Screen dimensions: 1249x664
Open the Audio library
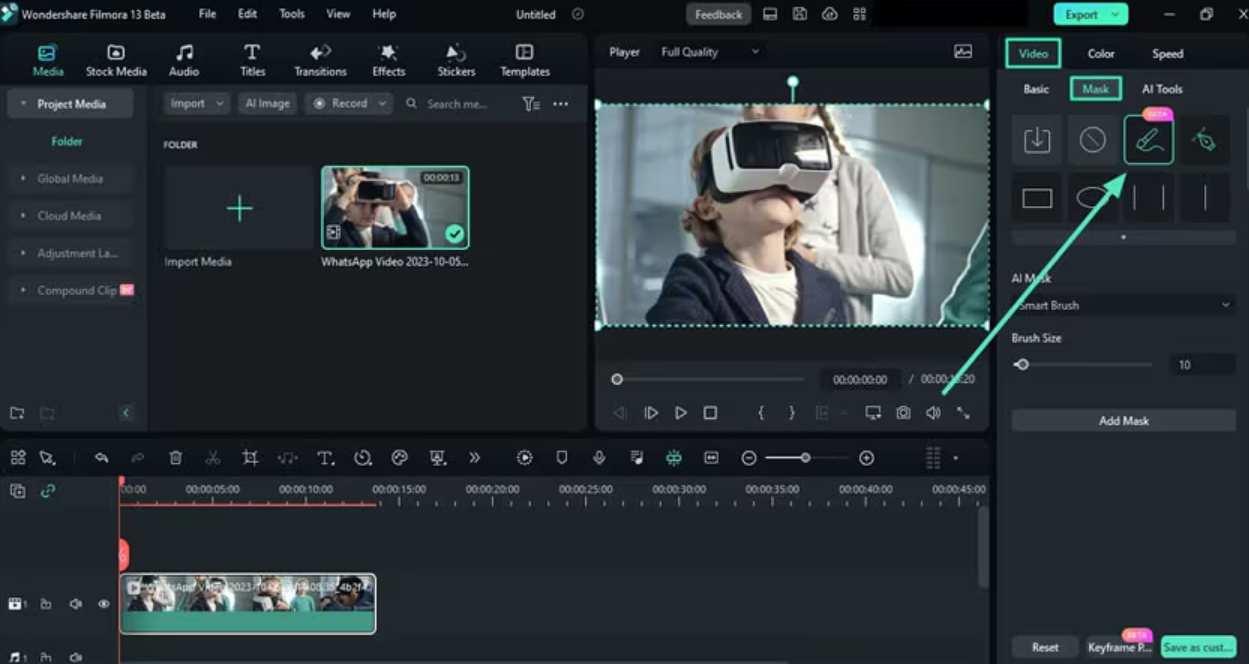[x=184, y=60]
